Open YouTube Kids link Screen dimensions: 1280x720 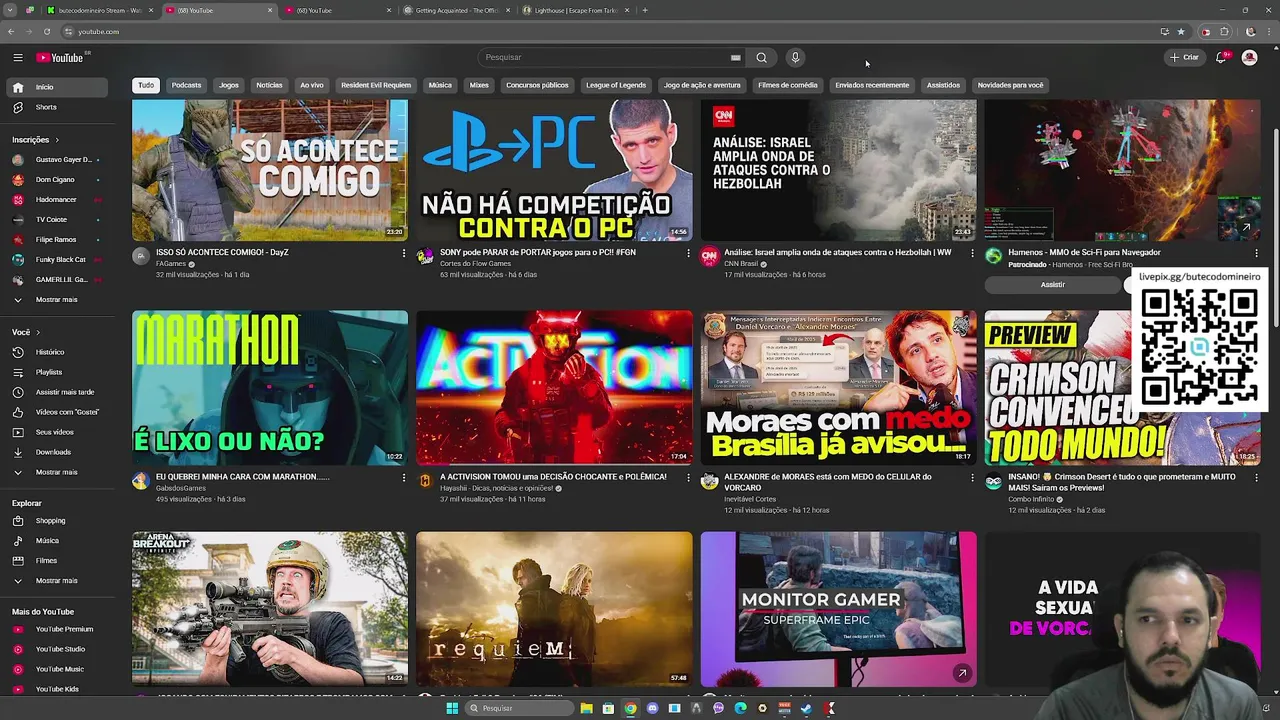click(59, 689)
